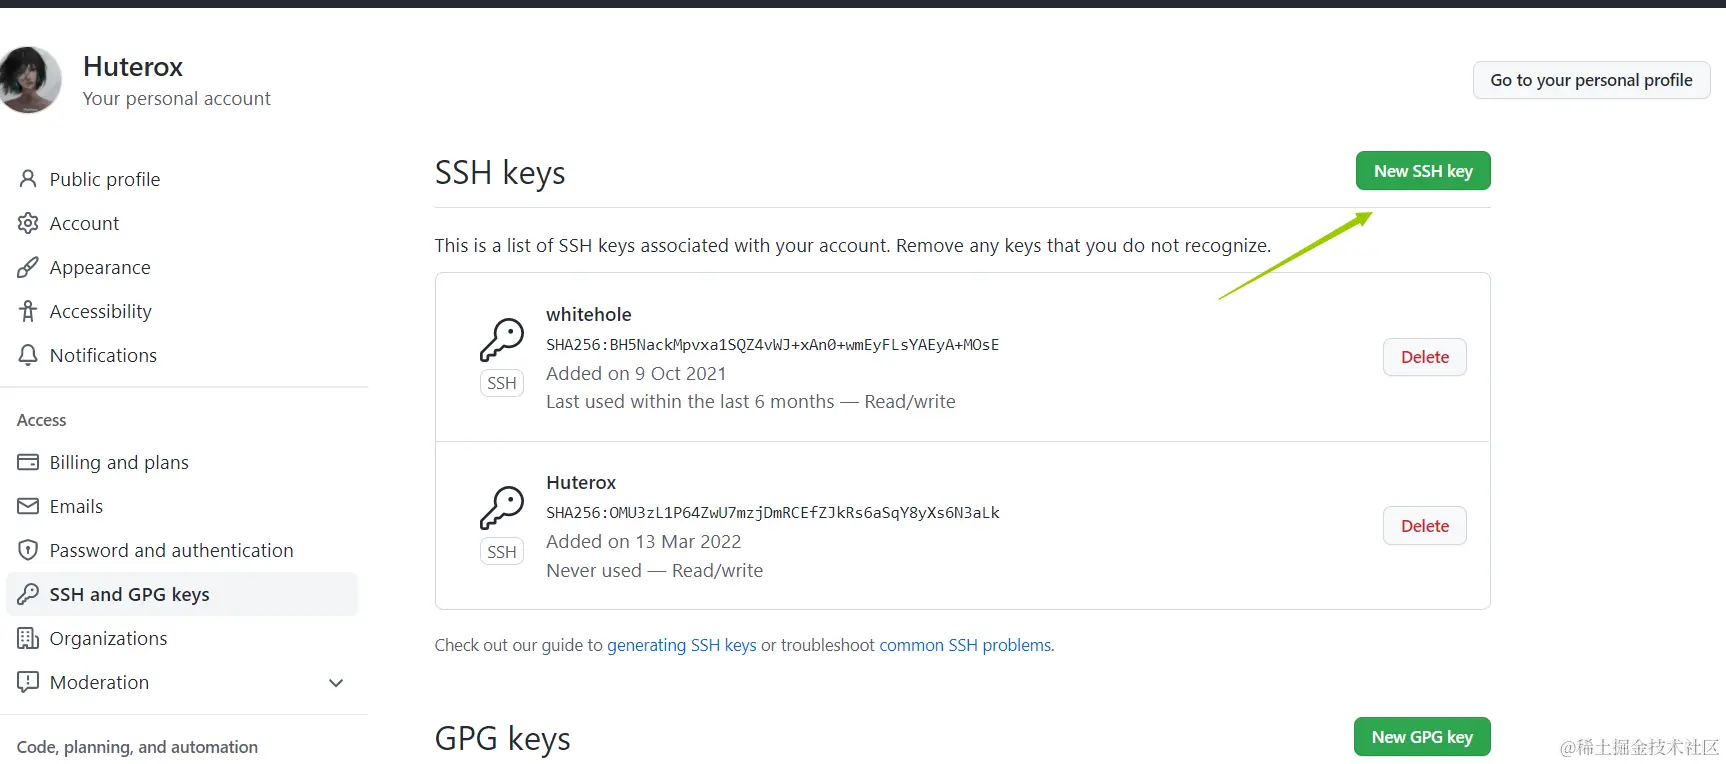Open the common SSH problems link
1726x764 pixels.
pos(965,645)
